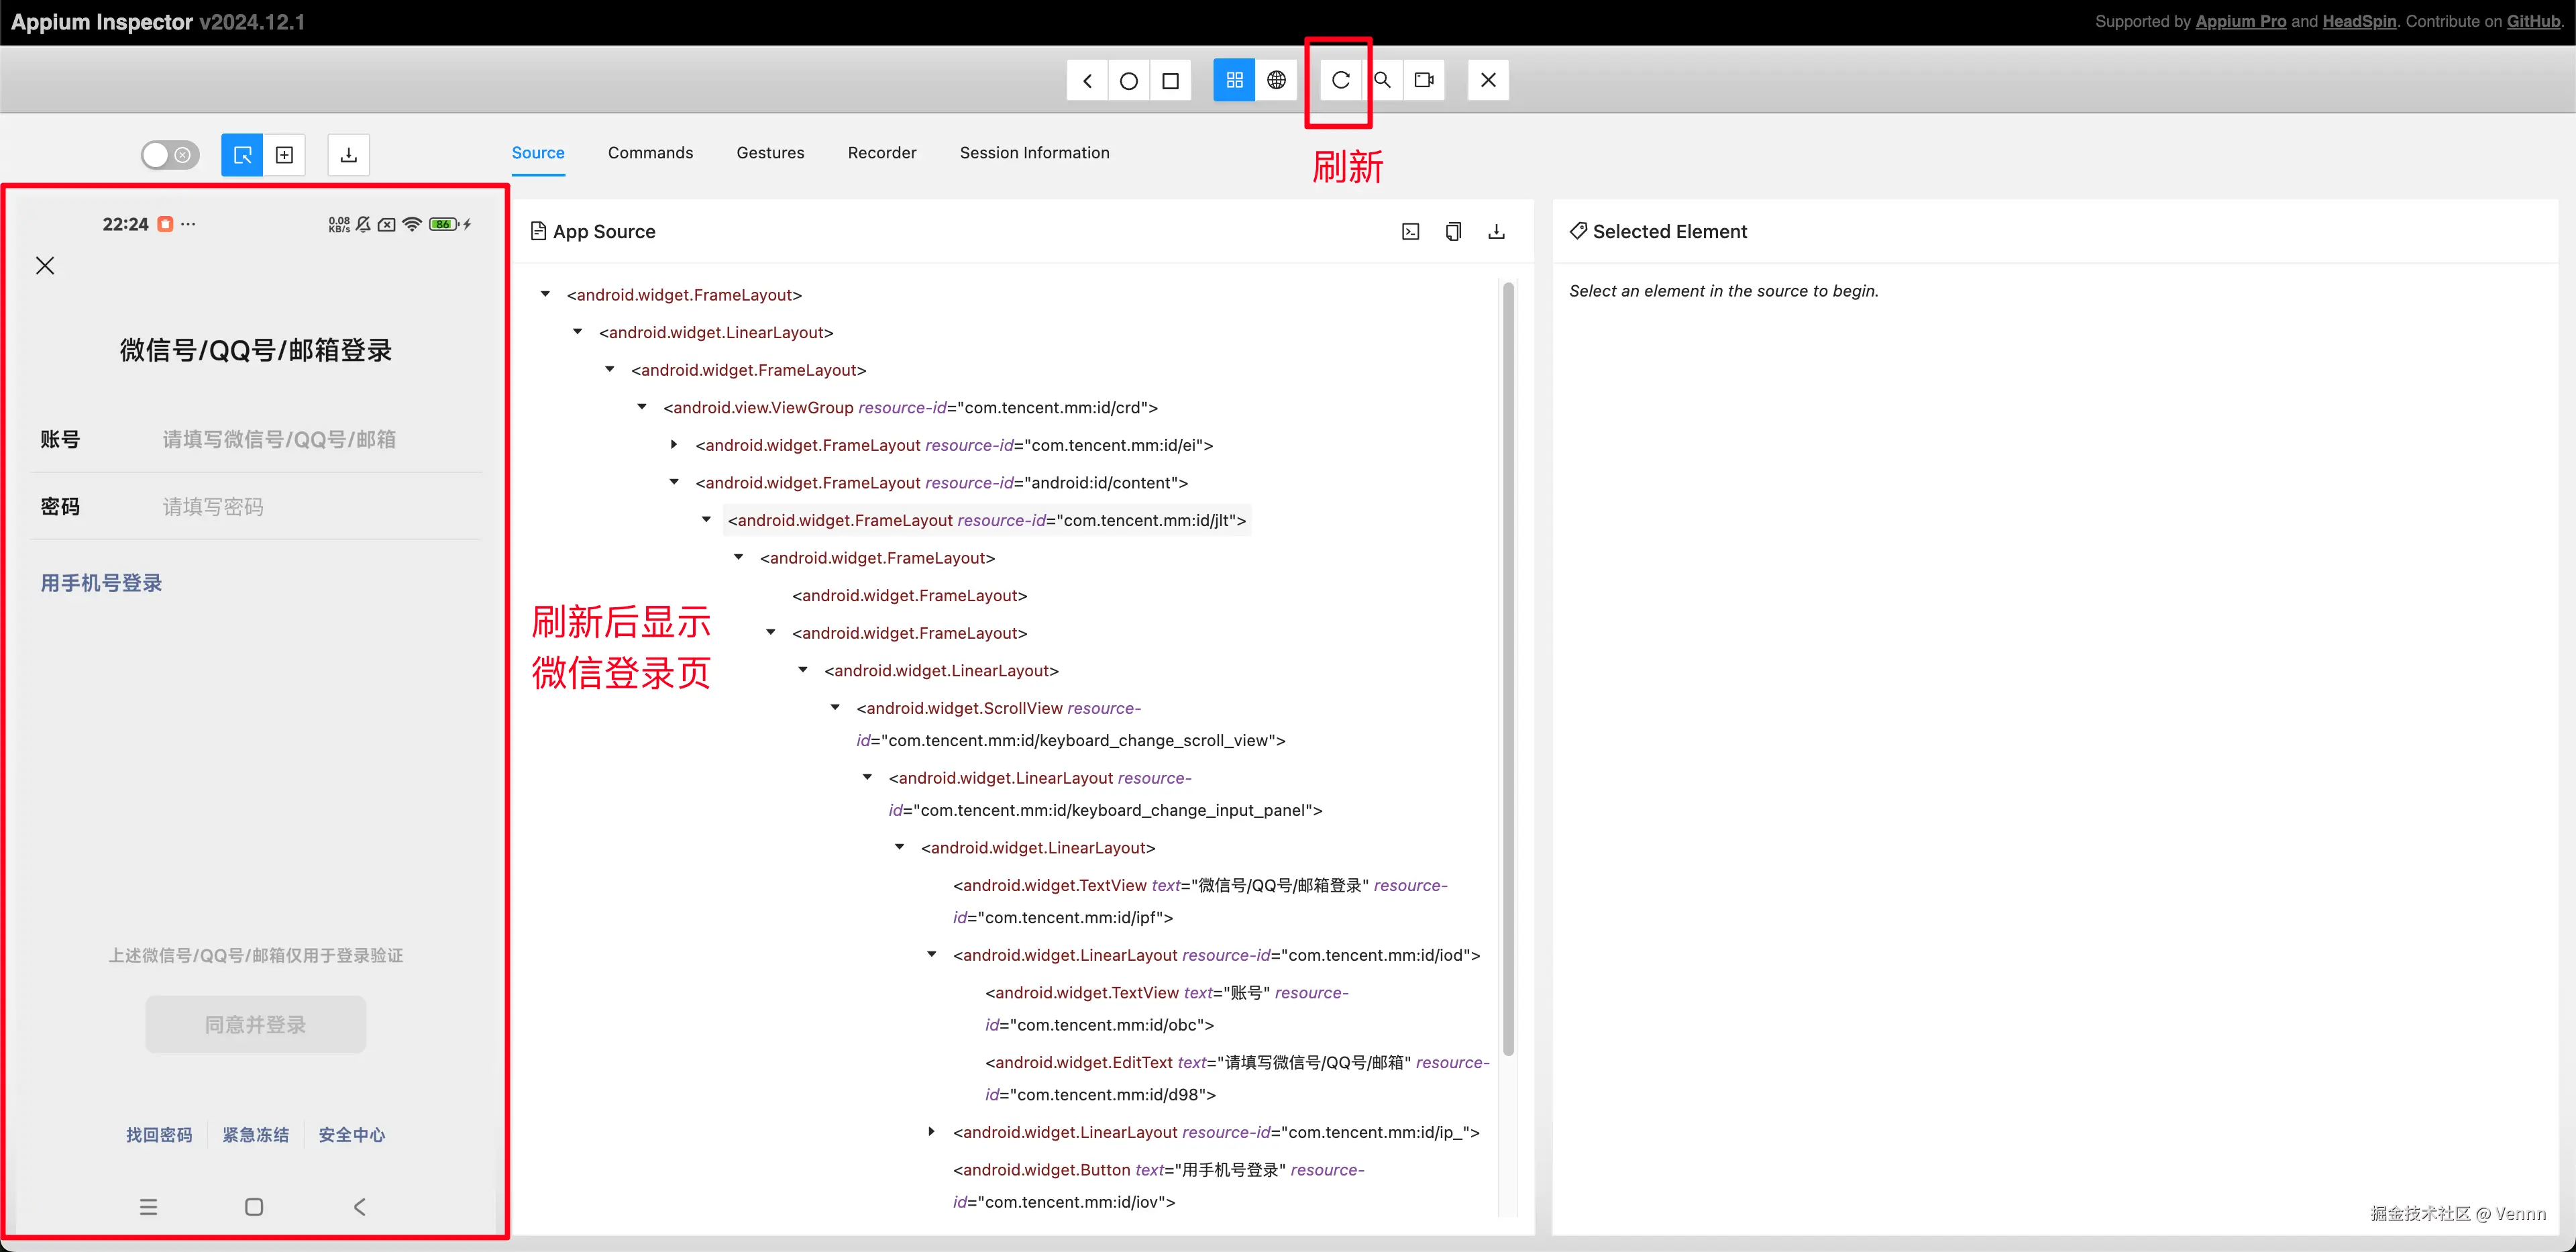Viewport: 2576px width, 1252px height.
Task: Collapse the keyboard_change_scroll_view ScrollView node
Action: coord(835,707)
